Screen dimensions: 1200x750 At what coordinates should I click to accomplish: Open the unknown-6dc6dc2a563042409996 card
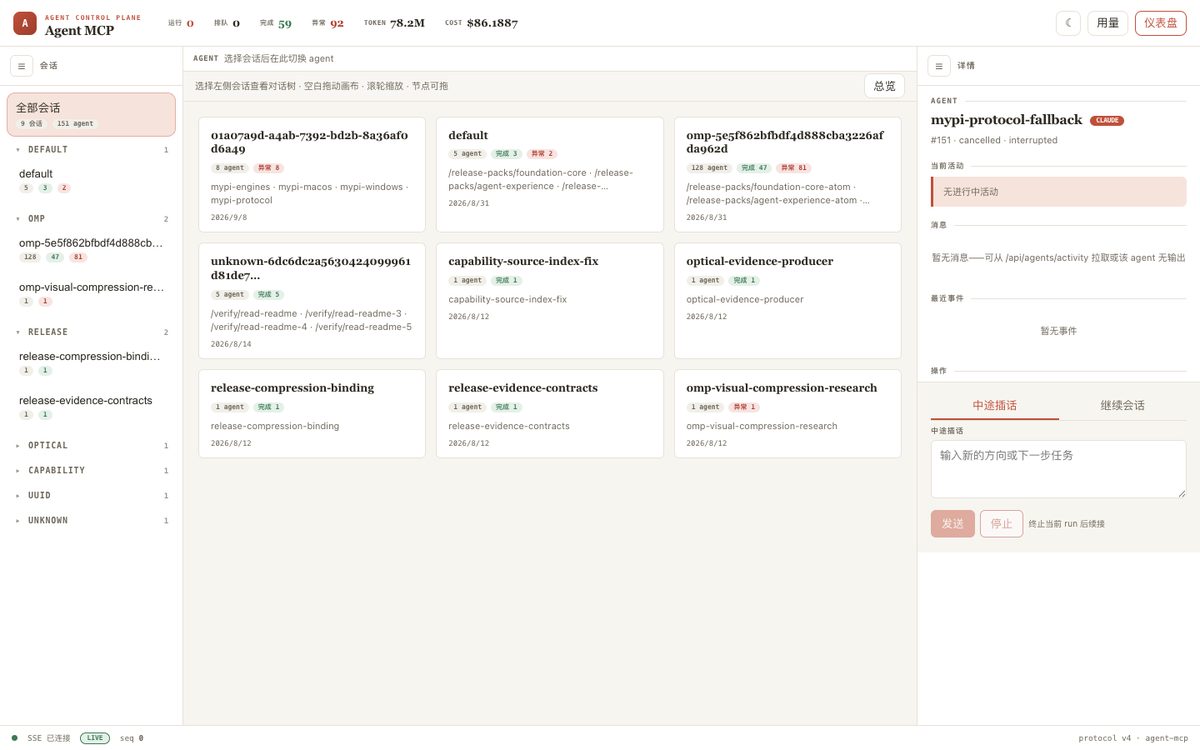point(312,301)
